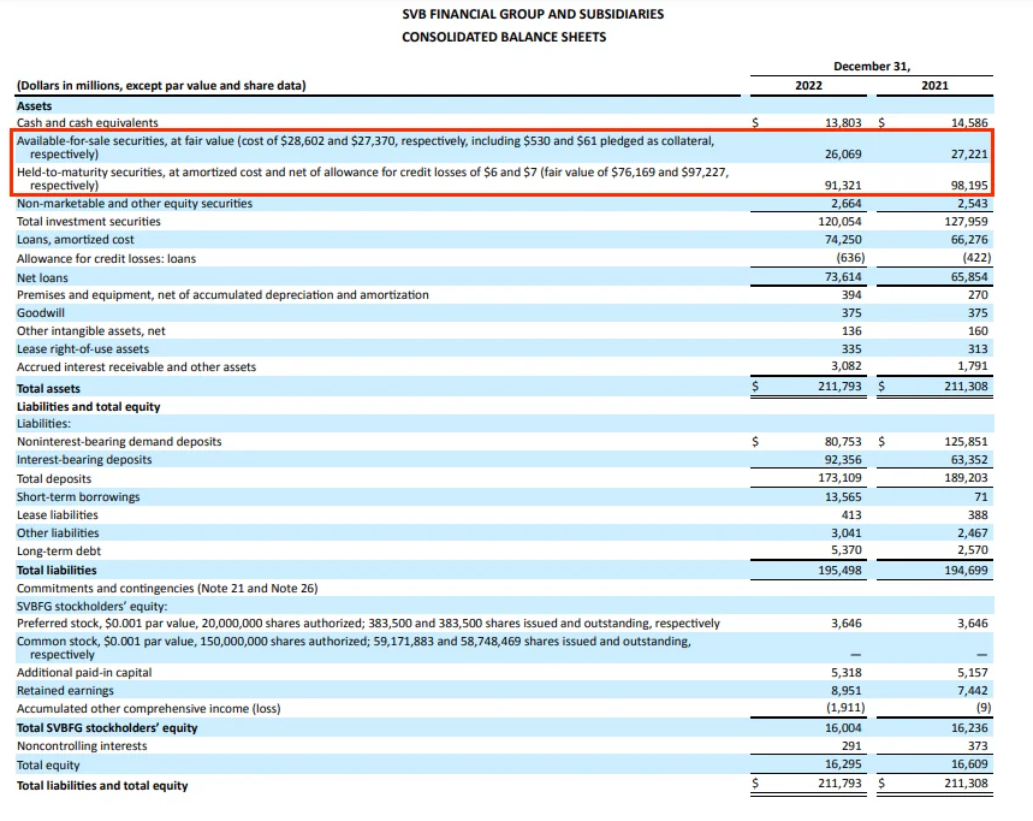Click the 74,250 loans value
The height and width of the screenshot is (821, 1033).
tap(843, 240)
